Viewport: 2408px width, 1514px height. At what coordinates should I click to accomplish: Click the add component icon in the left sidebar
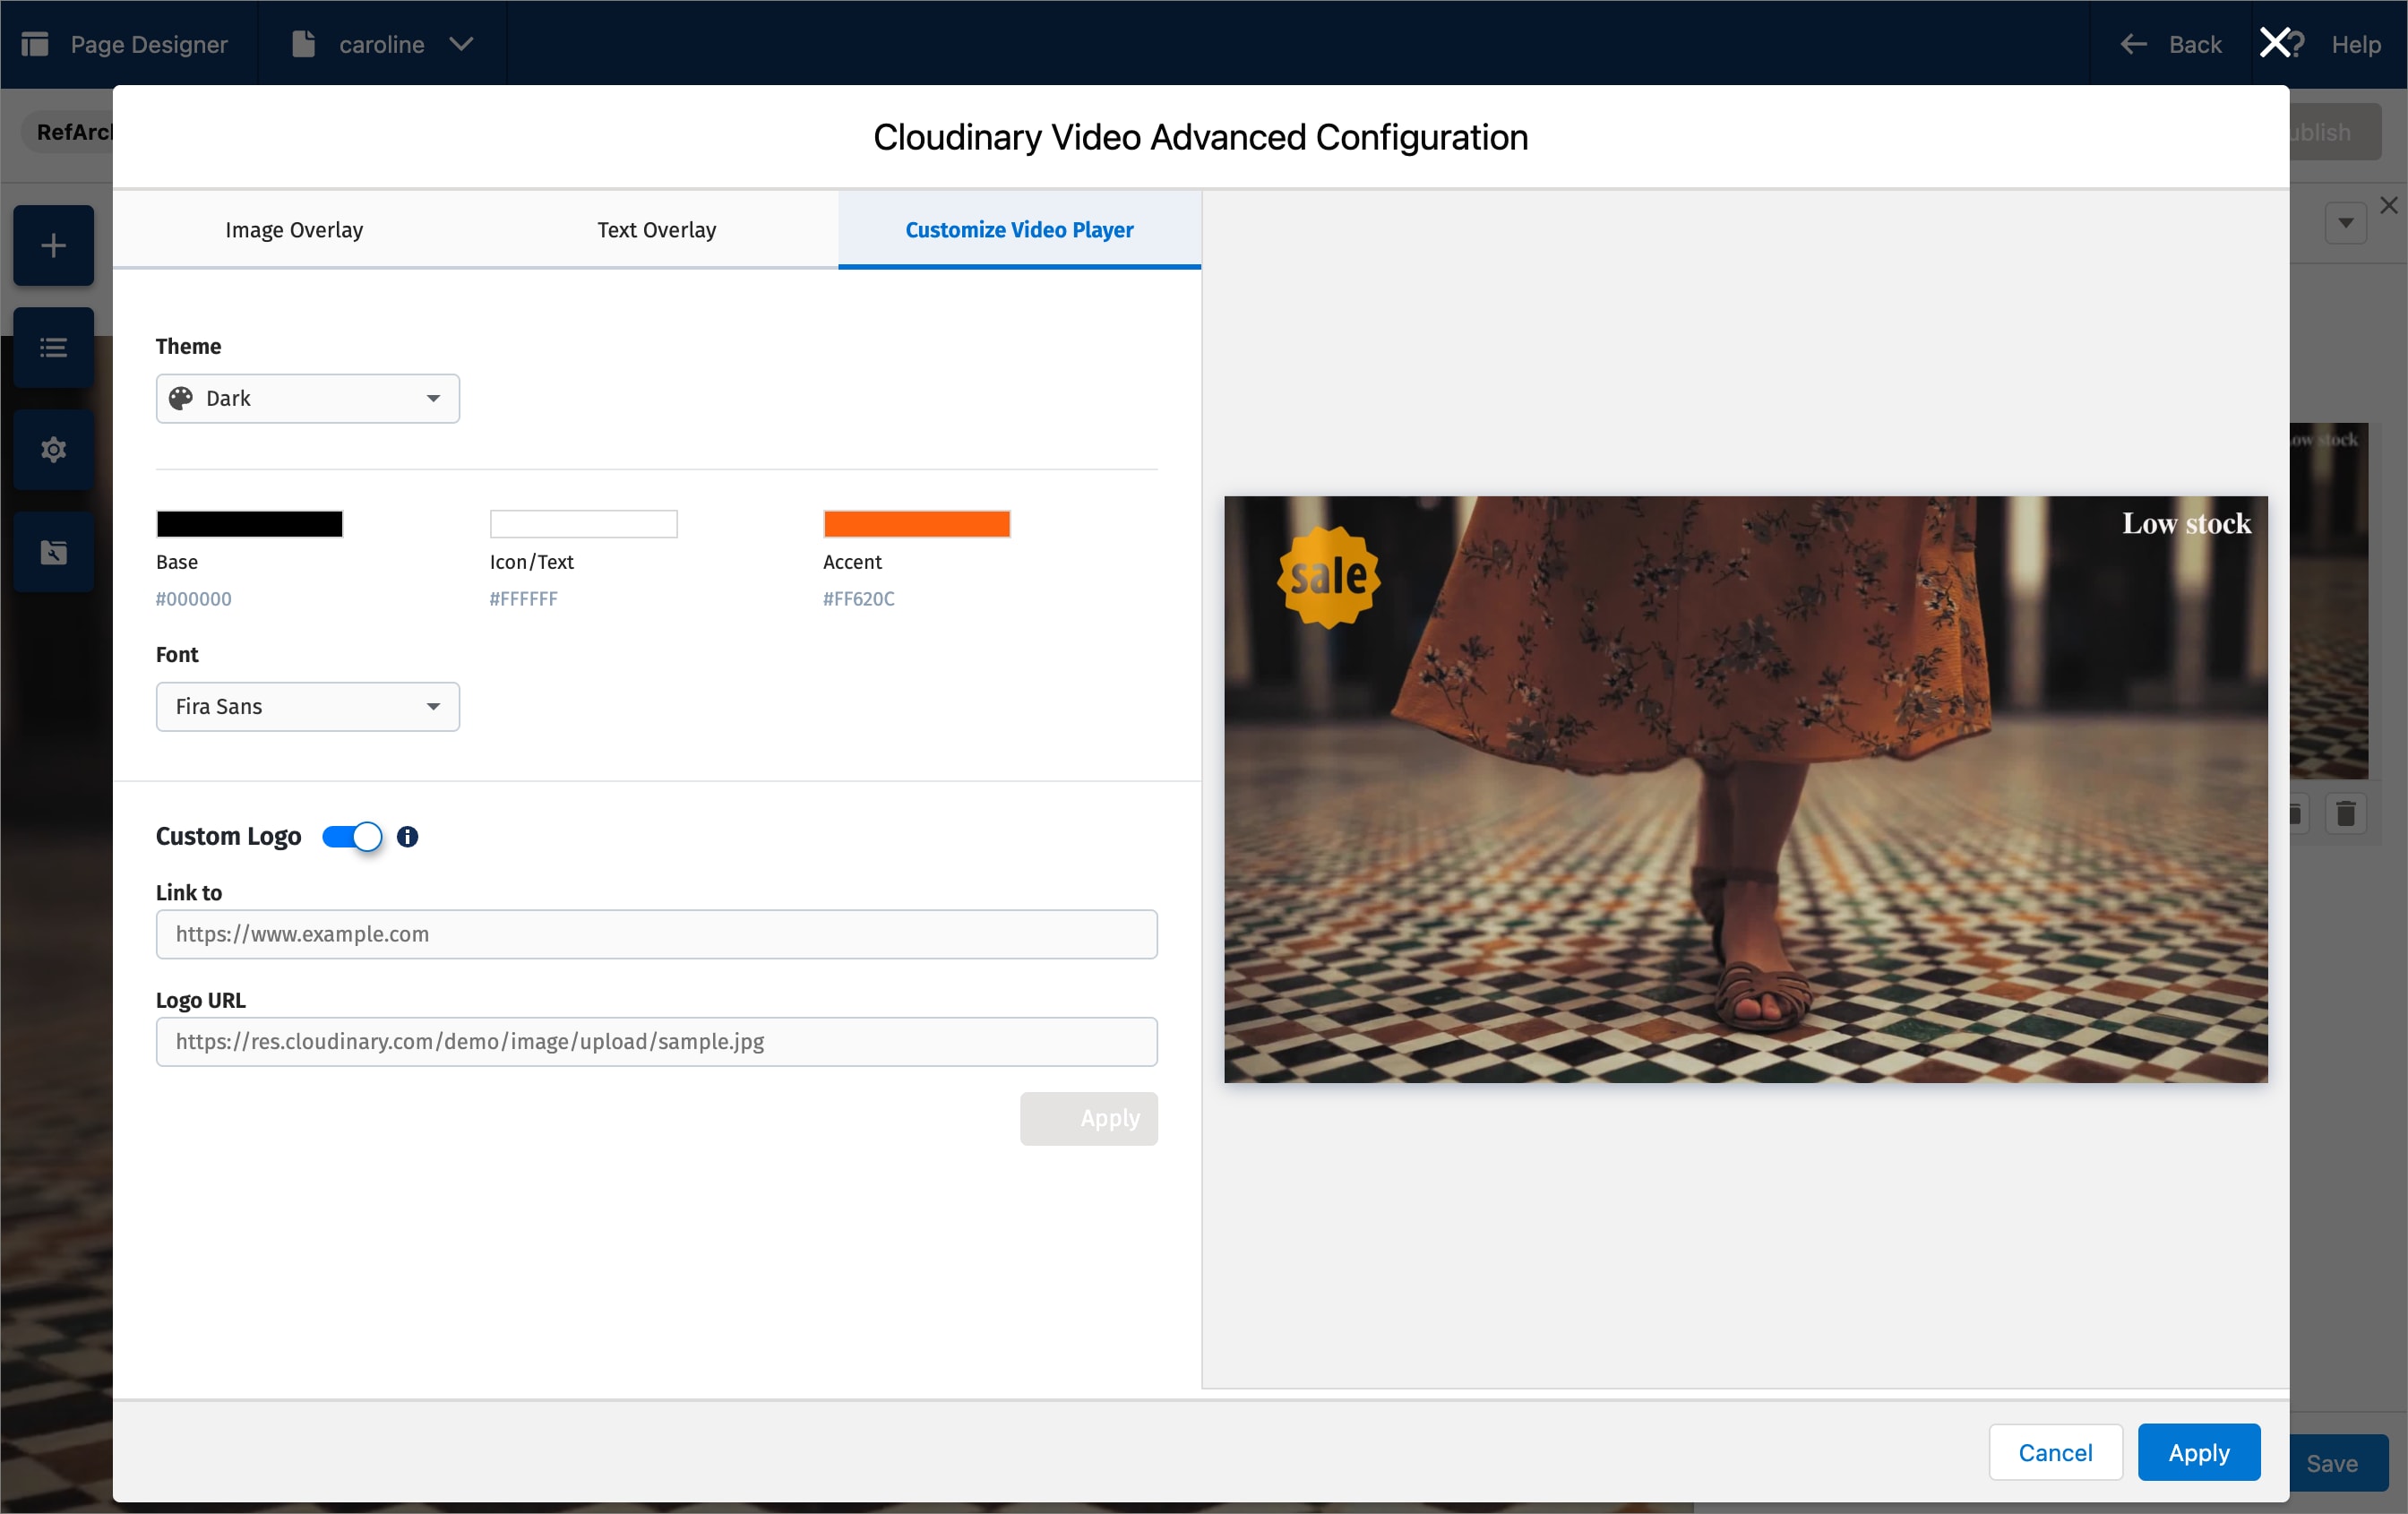pyautogui.click(x=52, y=245)
